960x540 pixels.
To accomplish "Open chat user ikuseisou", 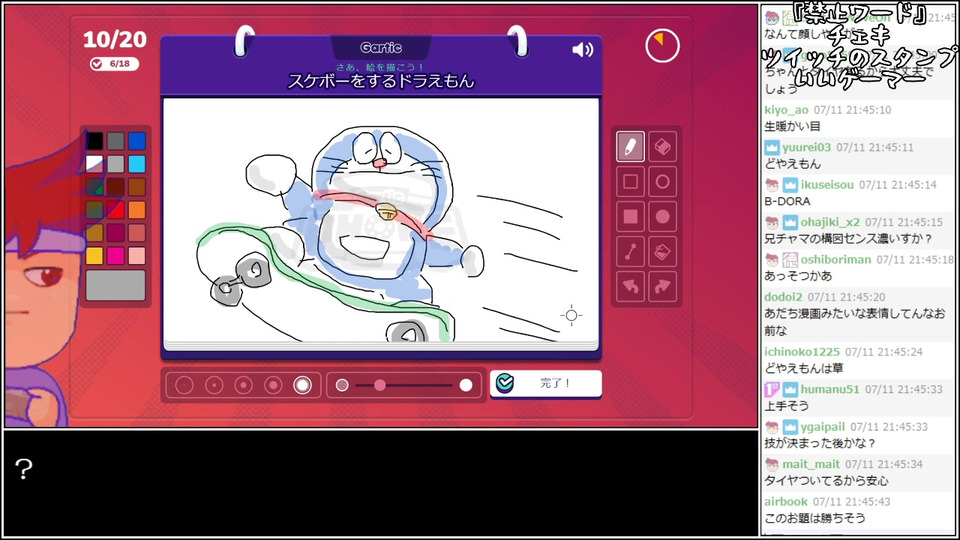I will 827,185.
